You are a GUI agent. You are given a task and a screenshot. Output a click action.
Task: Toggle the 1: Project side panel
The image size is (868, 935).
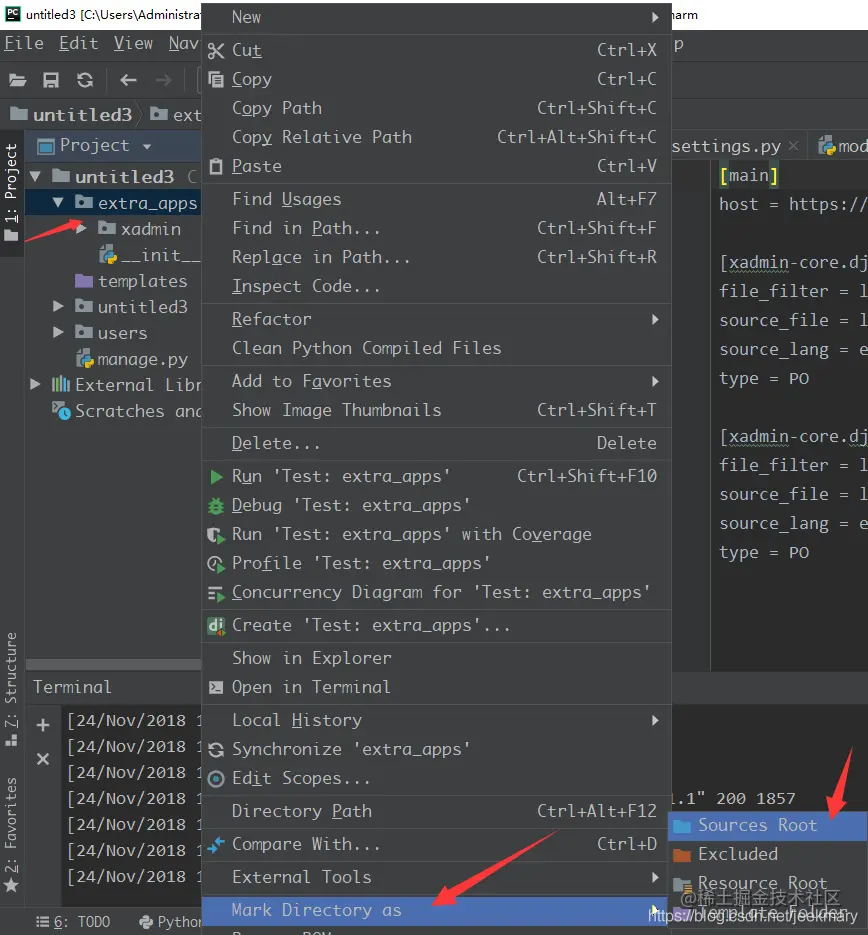tap(11, 192)
